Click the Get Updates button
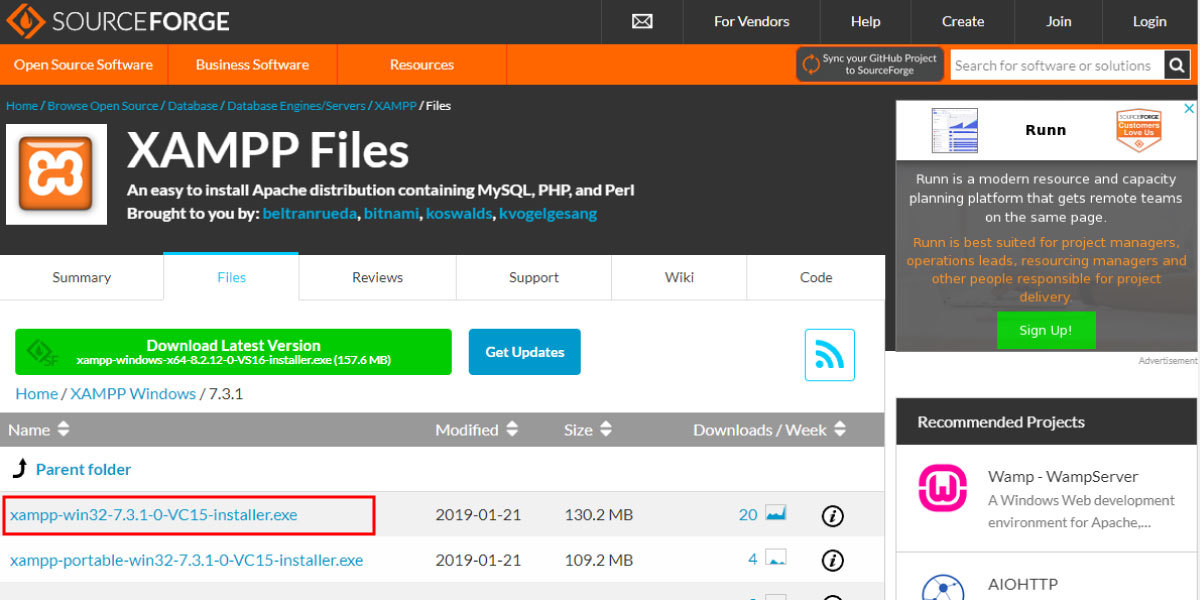1200x600 pixels. pos(525,352)
